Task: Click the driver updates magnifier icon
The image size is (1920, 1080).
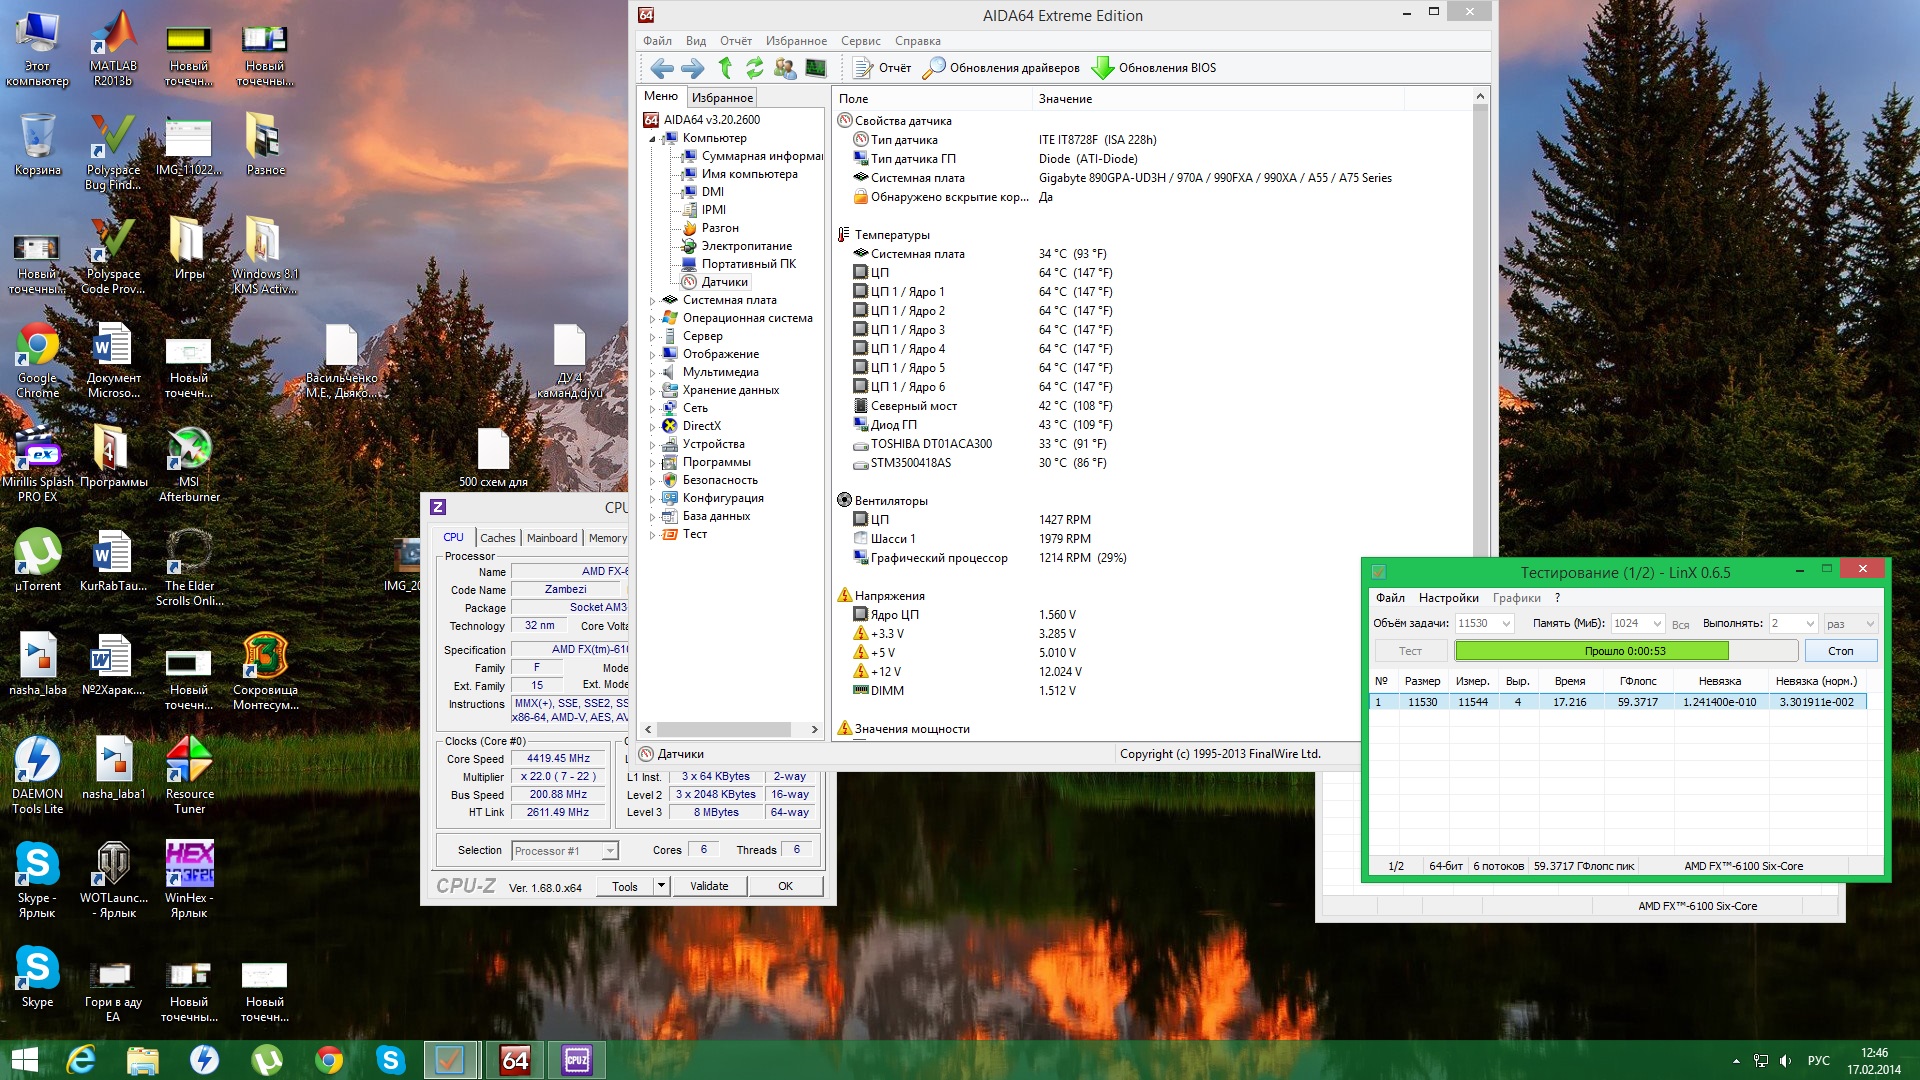Action: (933, 68)
